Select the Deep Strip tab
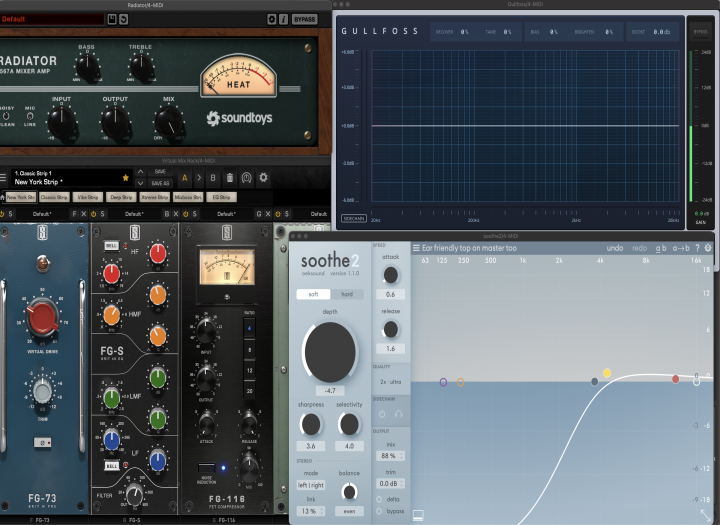This screenshot has height=525, width=720. [x=121, y=197]
